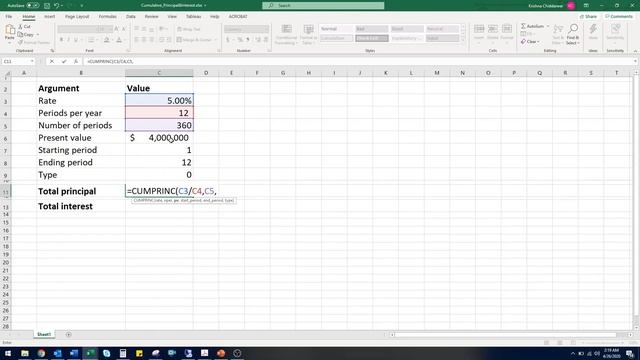Select the Present value cell 4,000,000

tap(159, 138)
